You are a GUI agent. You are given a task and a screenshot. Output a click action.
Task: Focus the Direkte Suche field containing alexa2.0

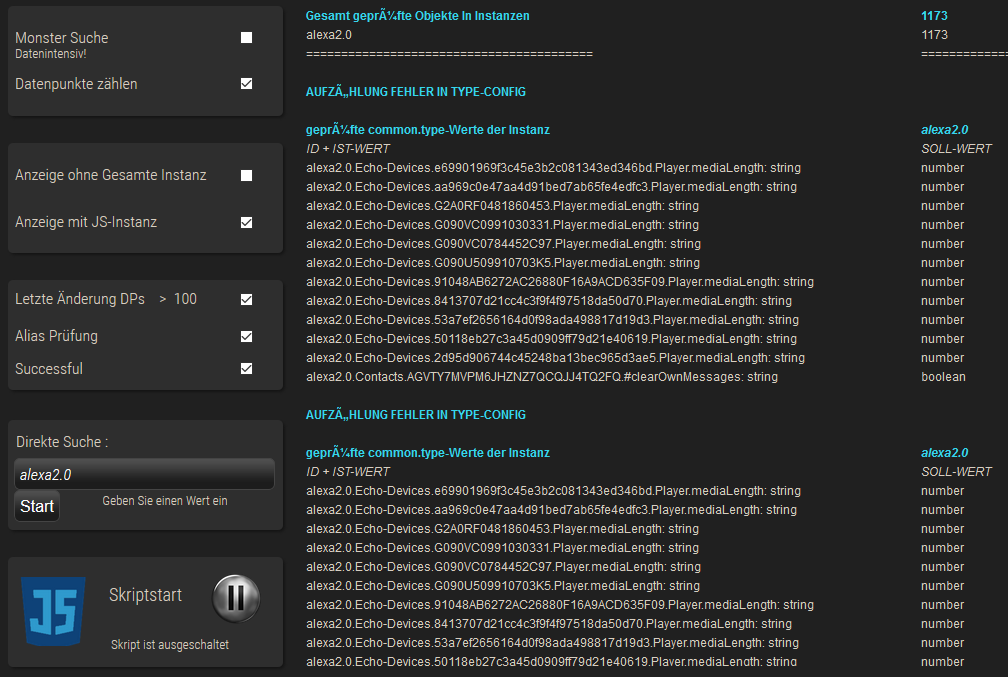144,474
